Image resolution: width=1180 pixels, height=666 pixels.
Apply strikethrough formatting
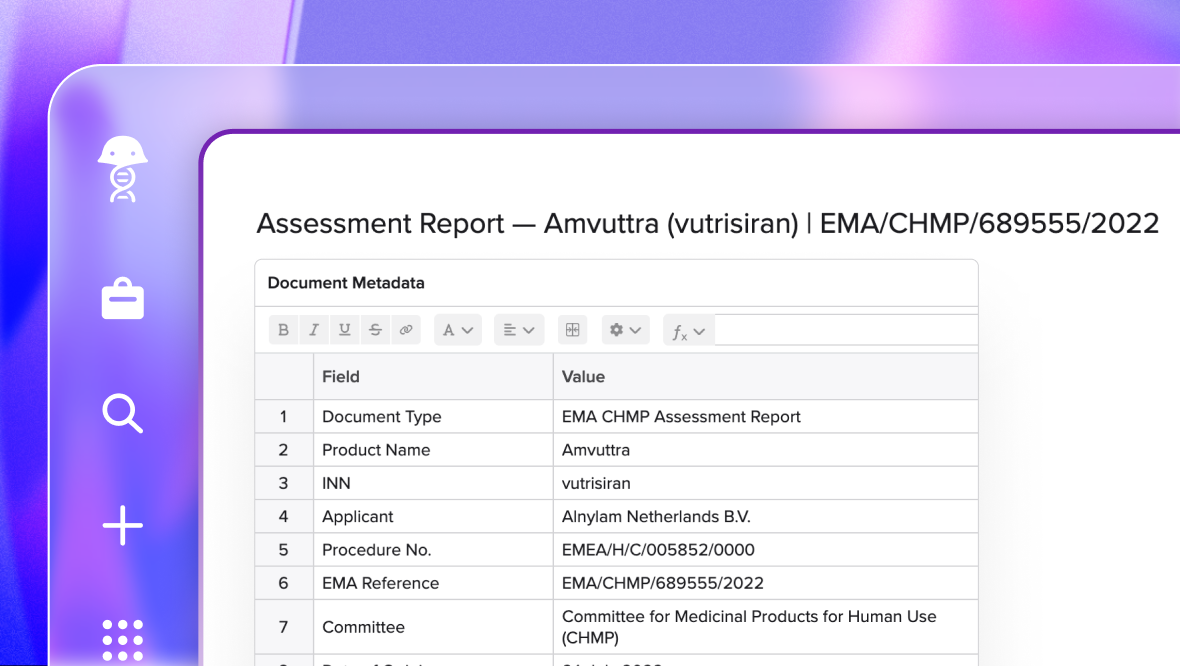(x=375, y=329)
